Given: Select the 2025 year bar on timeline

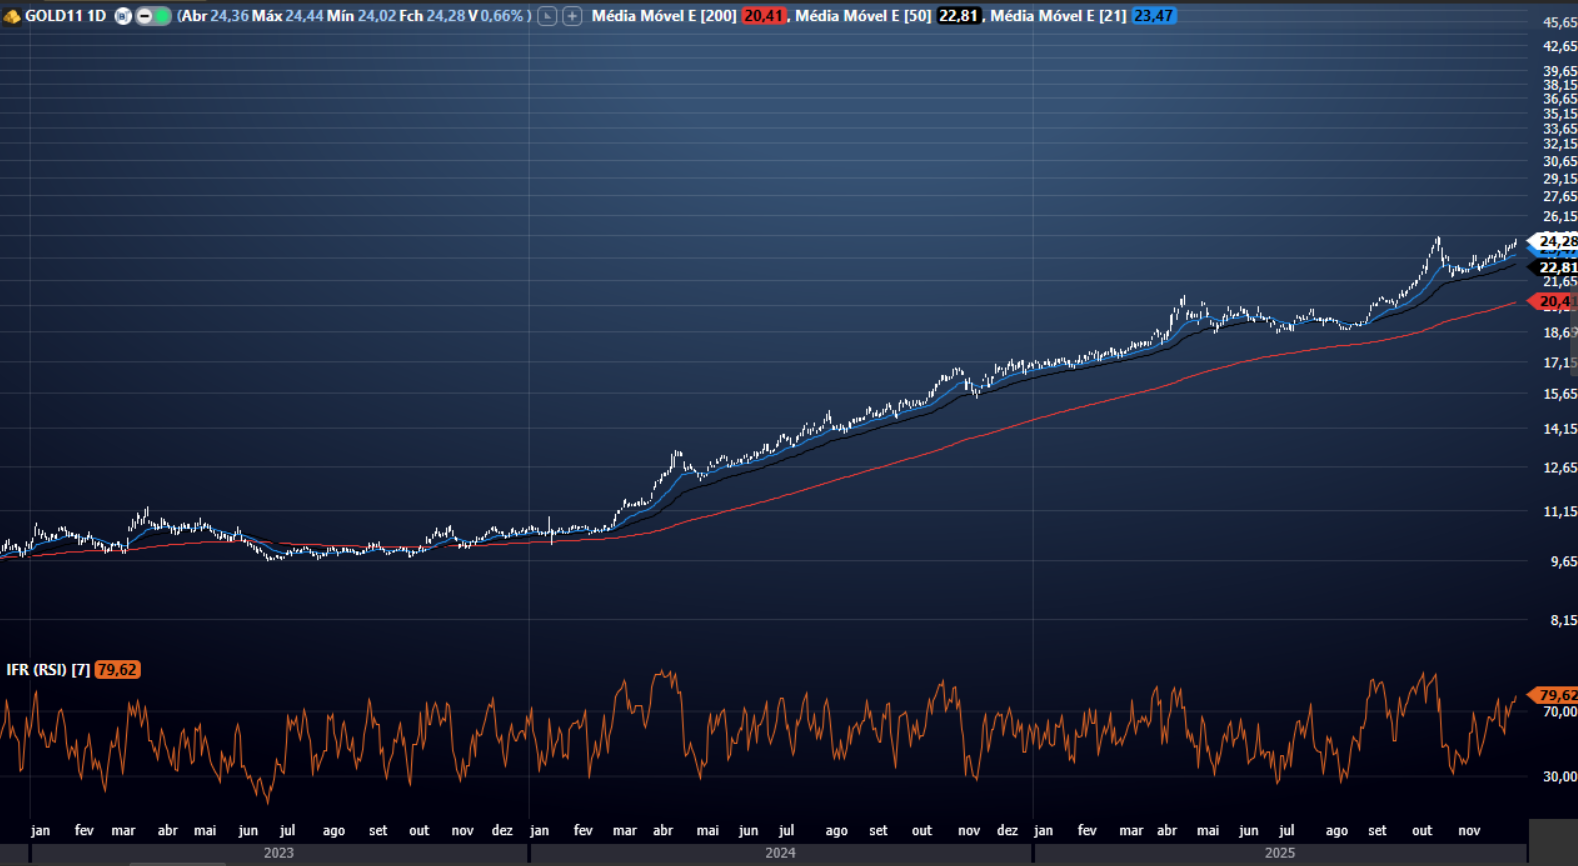Looking at the screenshot, I should click(x=1279, y=853).
